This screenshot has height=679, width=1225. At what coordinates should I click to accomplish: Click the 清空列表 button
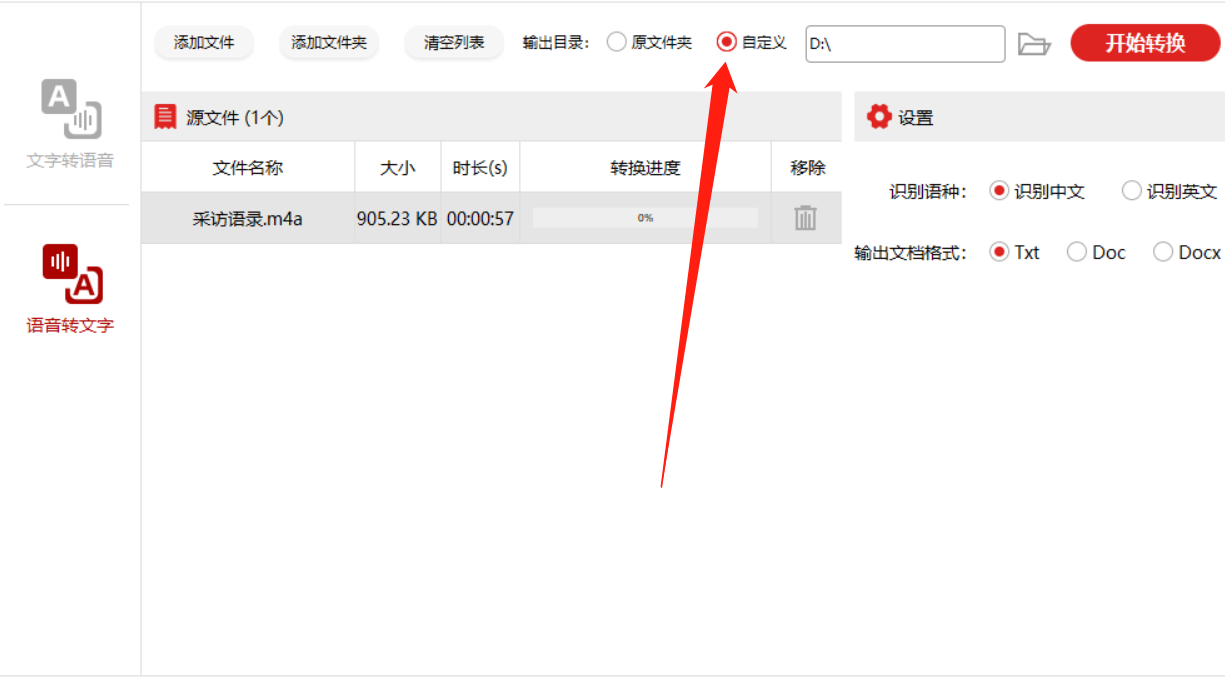(x=454, y=43)
